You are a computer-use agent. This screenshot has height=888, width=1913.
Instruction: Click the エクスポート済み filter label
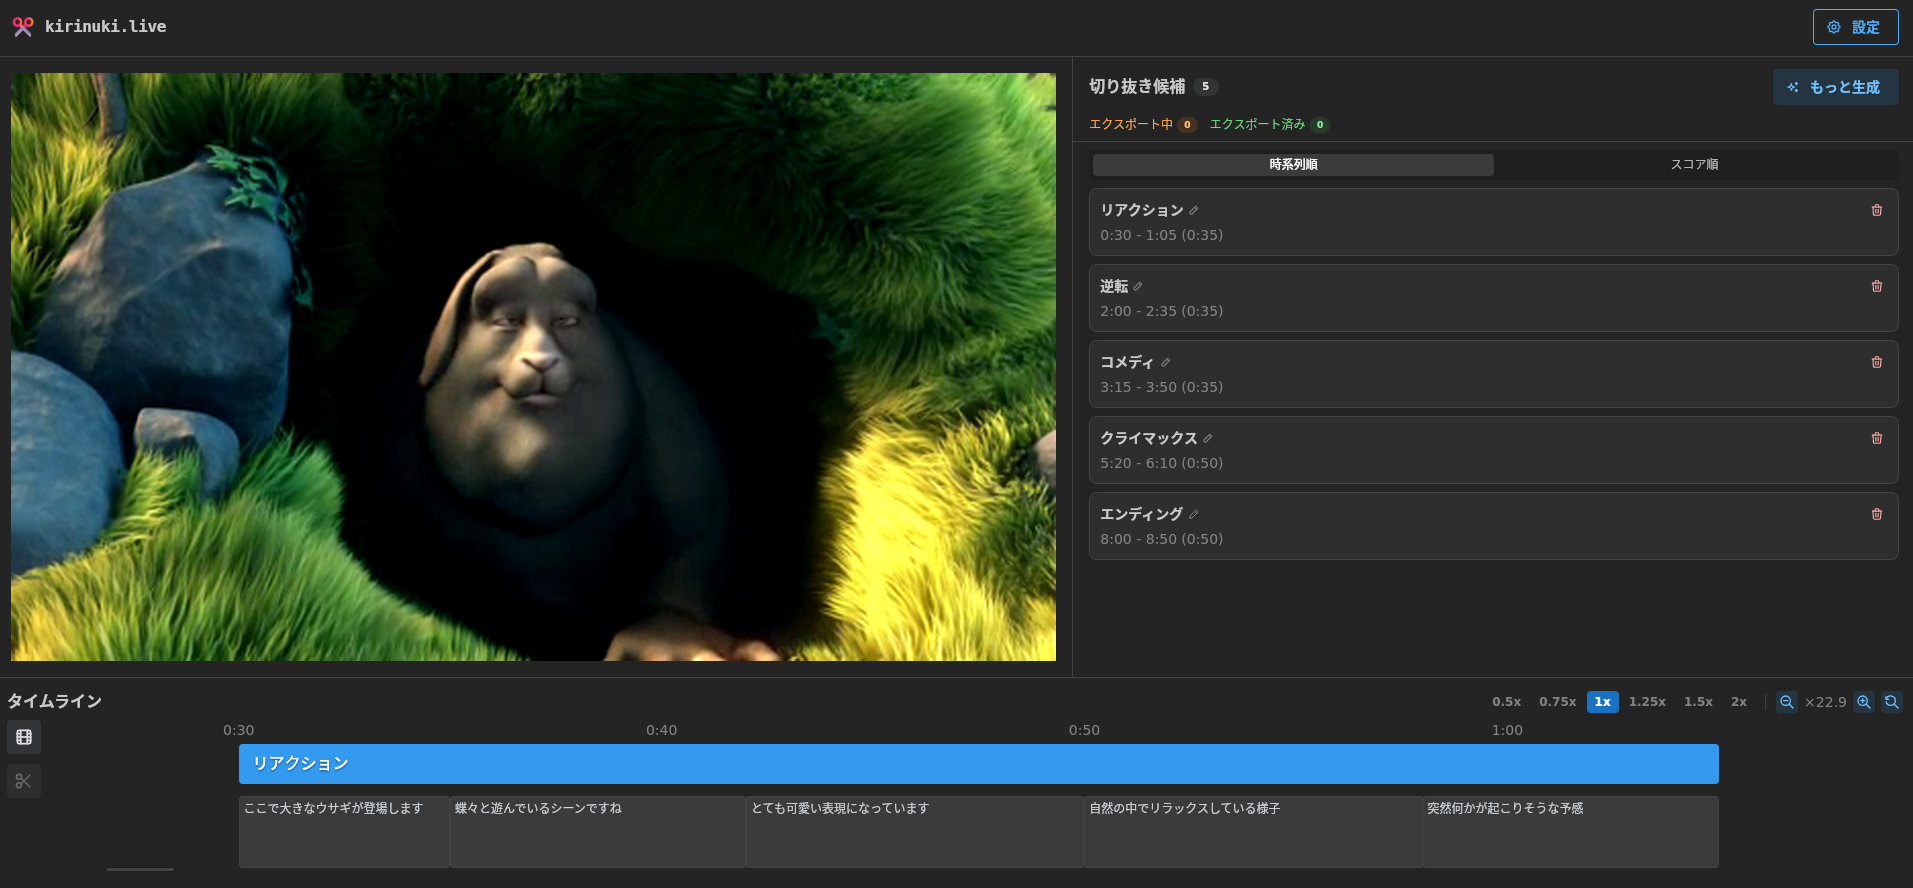tap(1257, 124)
